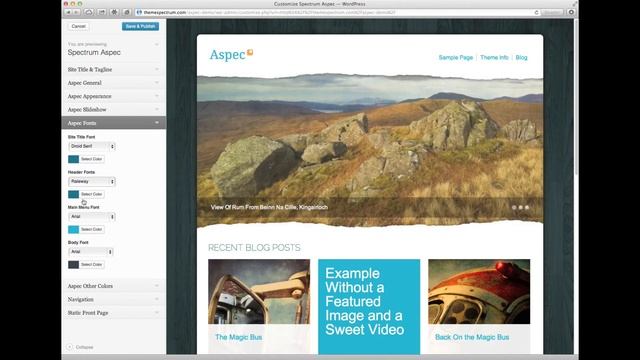This screenshot has height=360, width=640.
Task: Click The Magic Bus post thumbnail image
Action: click(x=259, y=291)
